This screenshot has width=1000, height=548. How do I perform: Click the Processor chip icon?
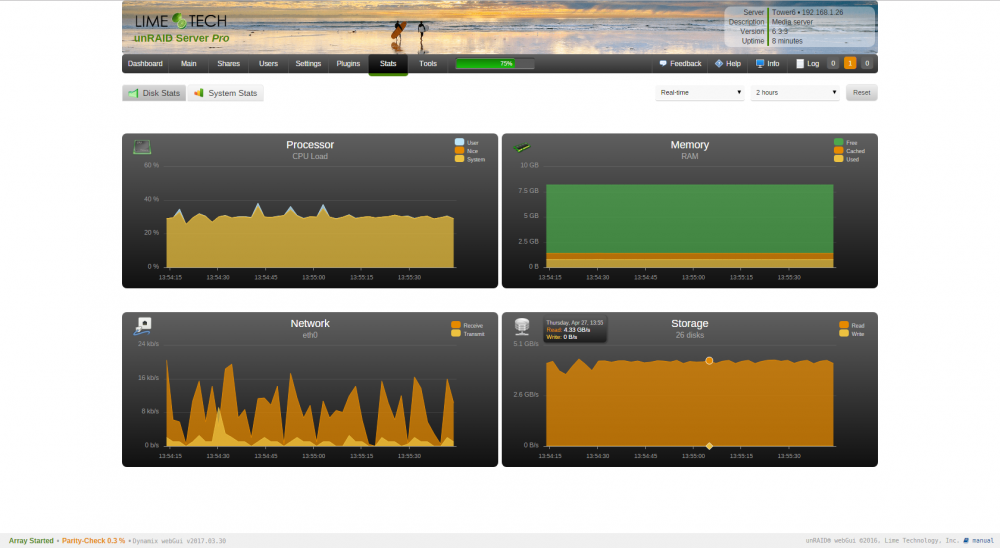[x=142, y=147]
